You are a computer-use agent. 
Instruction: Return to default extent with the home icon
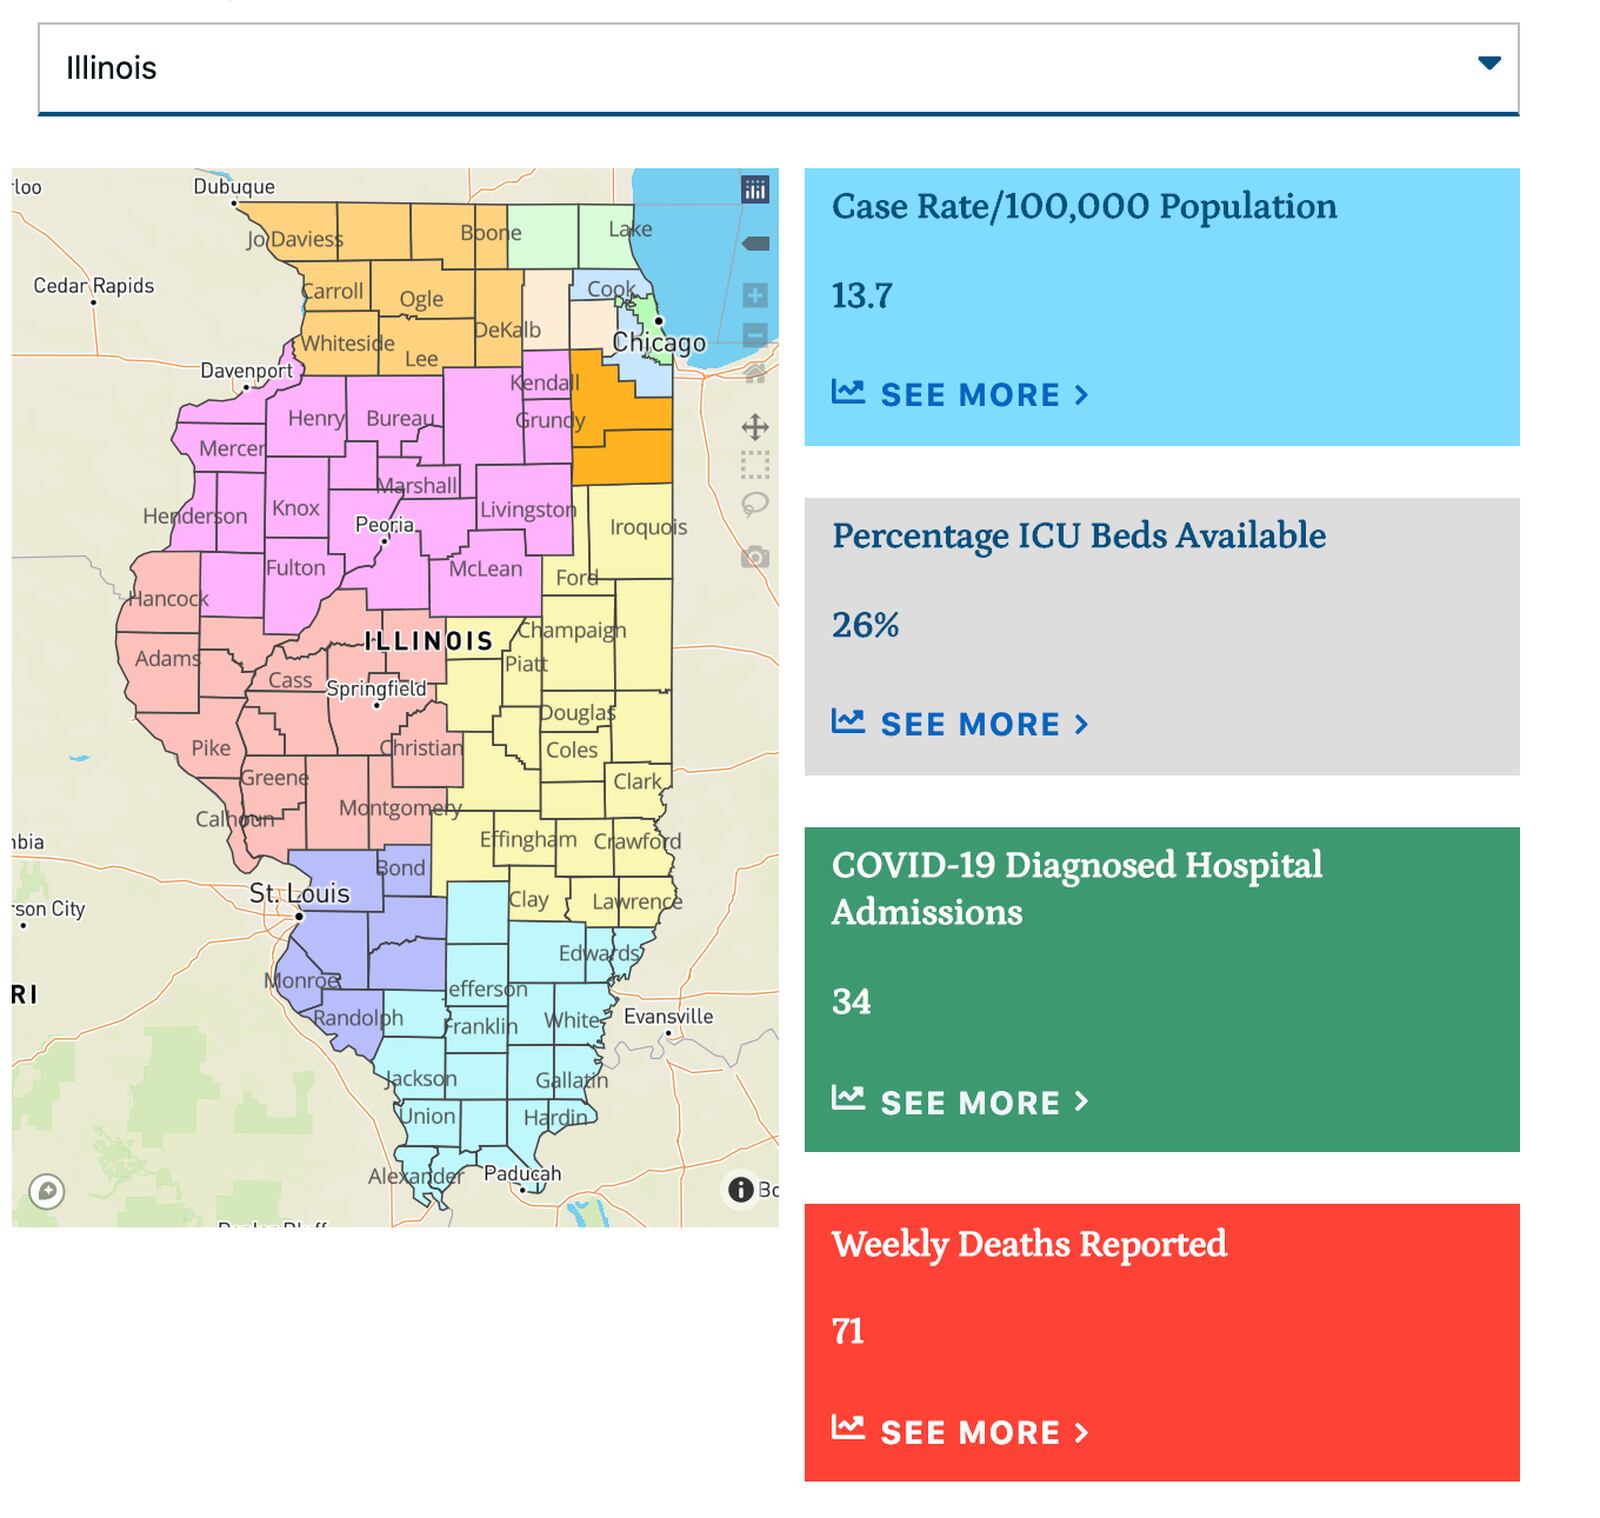(754, 373)
